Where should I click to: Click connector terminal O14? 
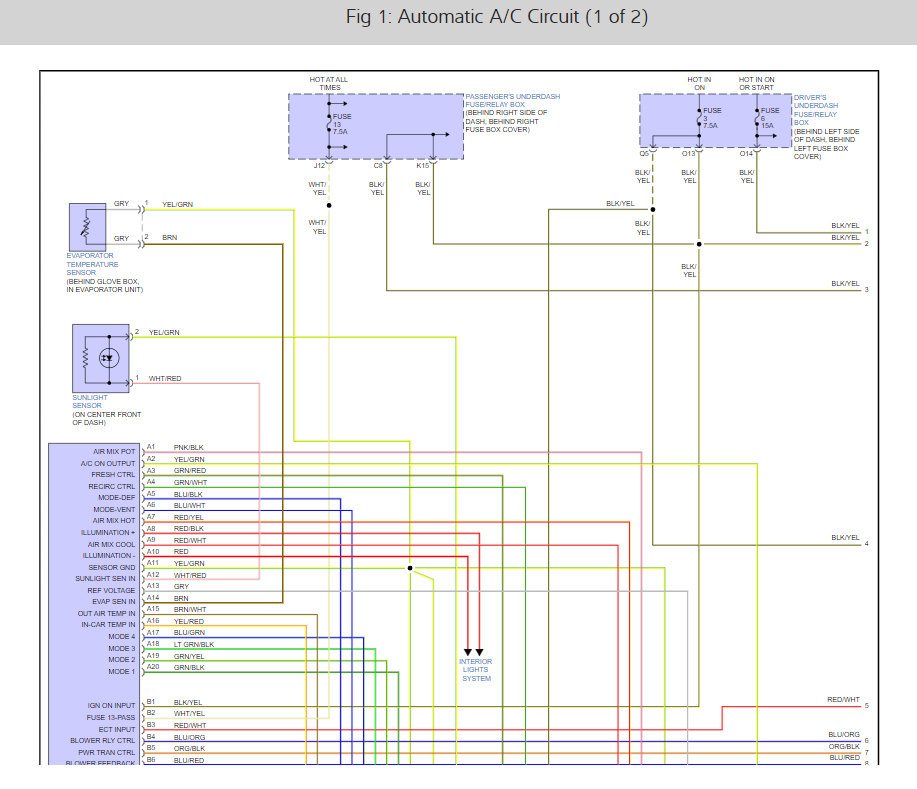pyautogui.click(x=746, y=153)
